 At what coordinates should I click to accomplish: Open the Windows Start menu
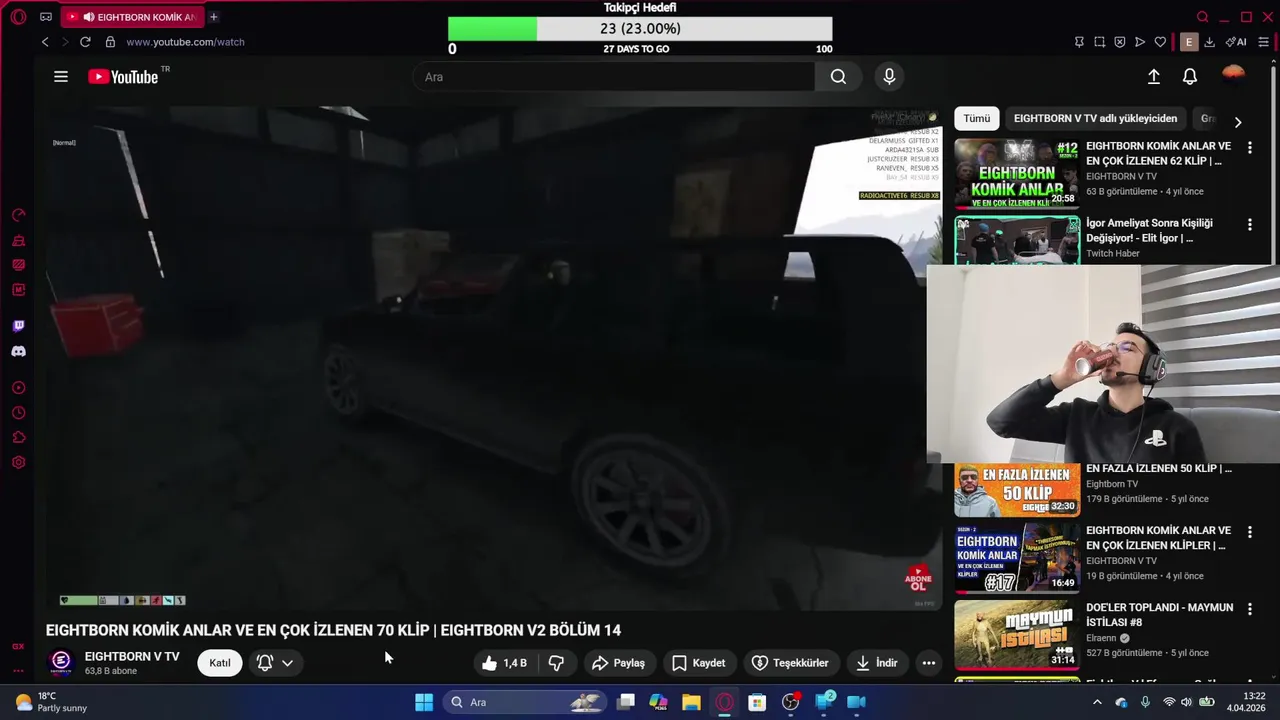pyautogui.click(x=424, y=702)
